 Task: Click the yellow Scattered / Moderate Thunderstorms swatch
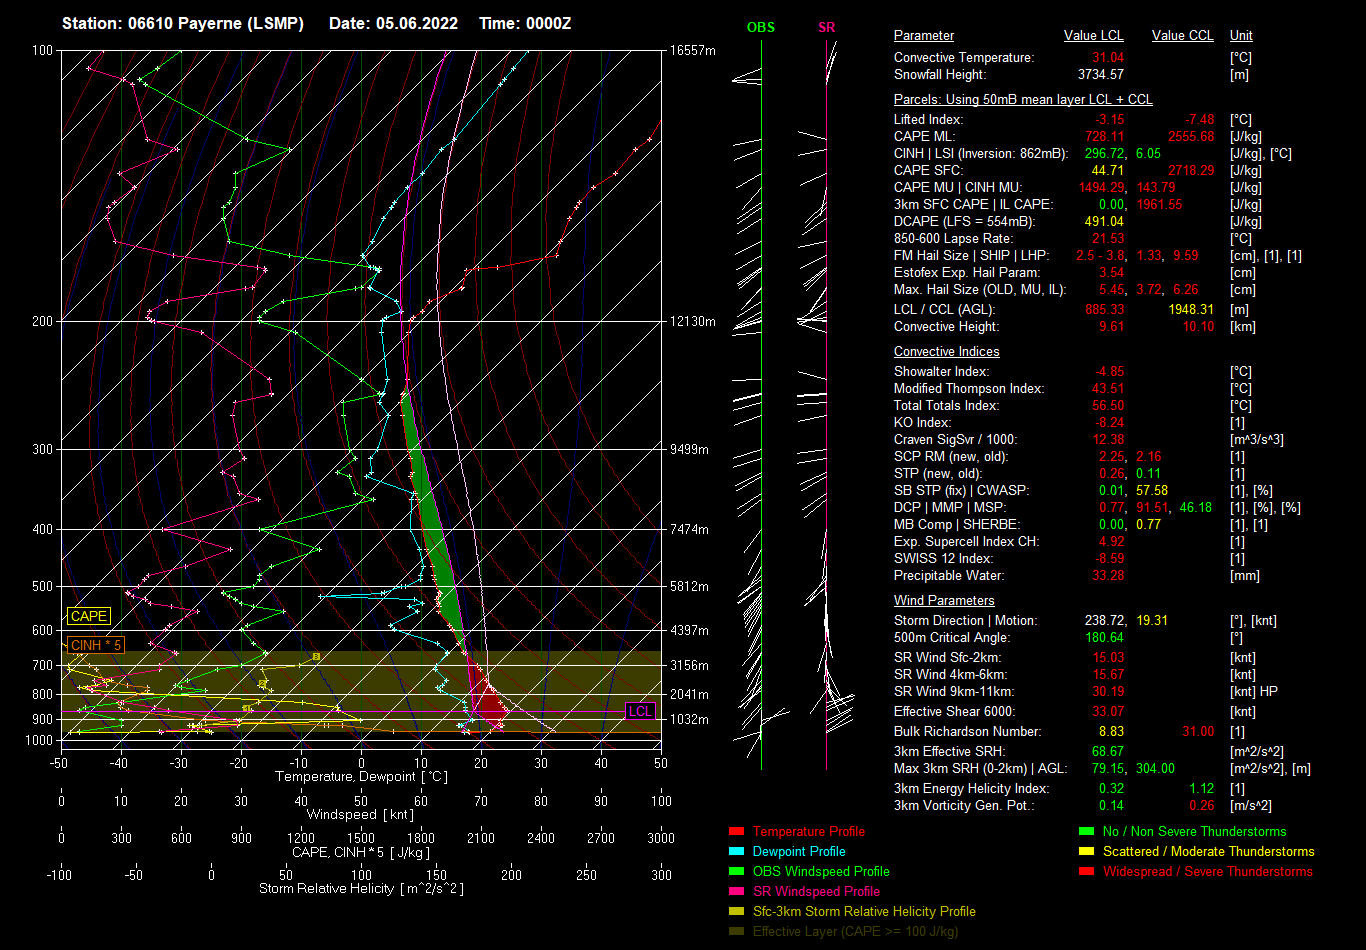coord(1087,852)
